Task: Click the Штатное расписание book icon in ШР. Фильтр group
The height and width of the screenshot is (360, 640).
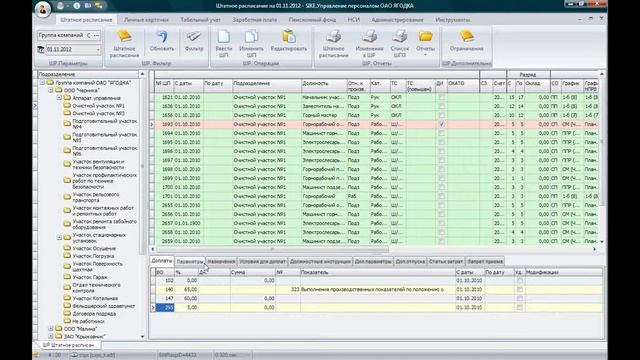Action: coord(124,36)
